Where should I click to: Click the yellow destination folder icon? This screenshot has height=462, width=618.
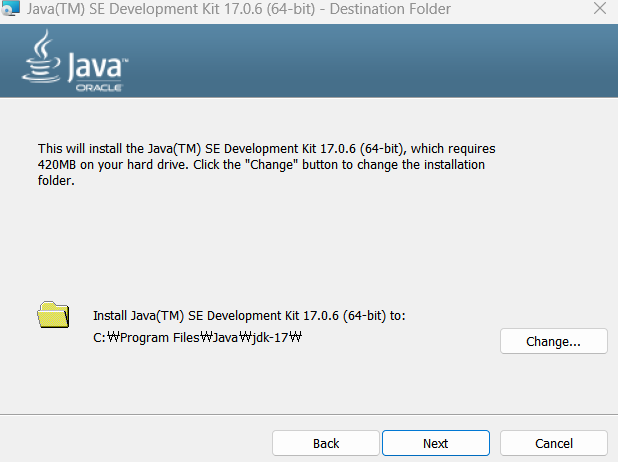point(53,315)
